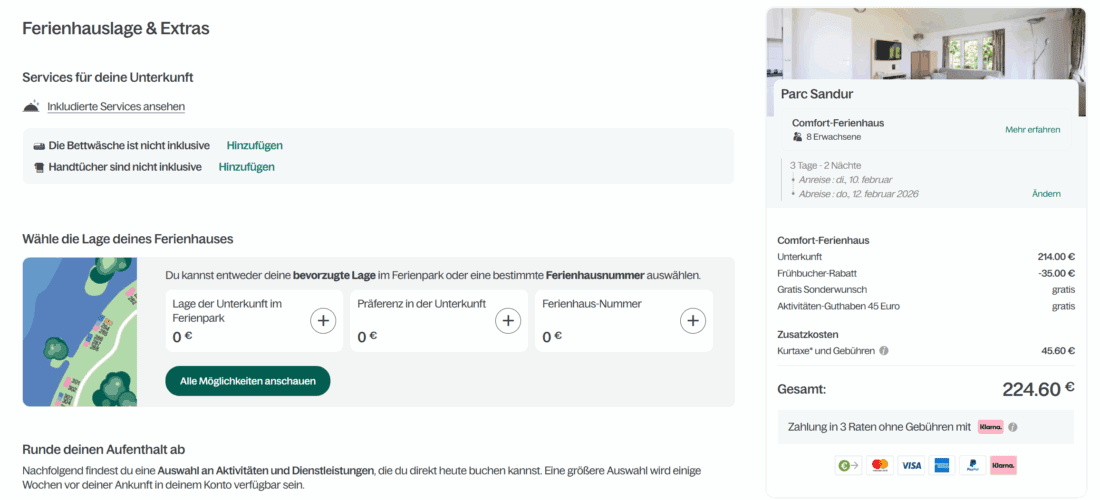Click the holiday park map thumbnail
The image size is (1100, 500).
point(80,332)
